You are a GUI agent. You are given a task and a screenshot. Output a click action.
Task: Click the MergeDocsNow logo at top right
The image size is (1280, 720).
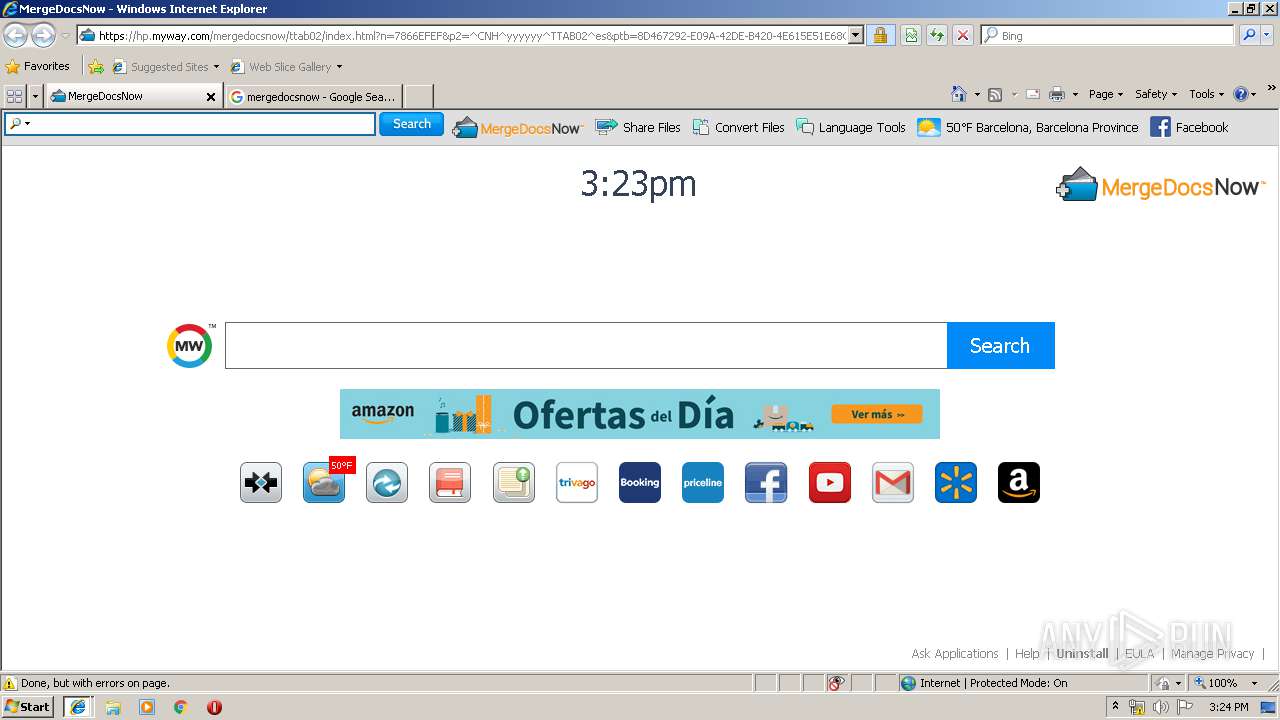(1161, 185)
